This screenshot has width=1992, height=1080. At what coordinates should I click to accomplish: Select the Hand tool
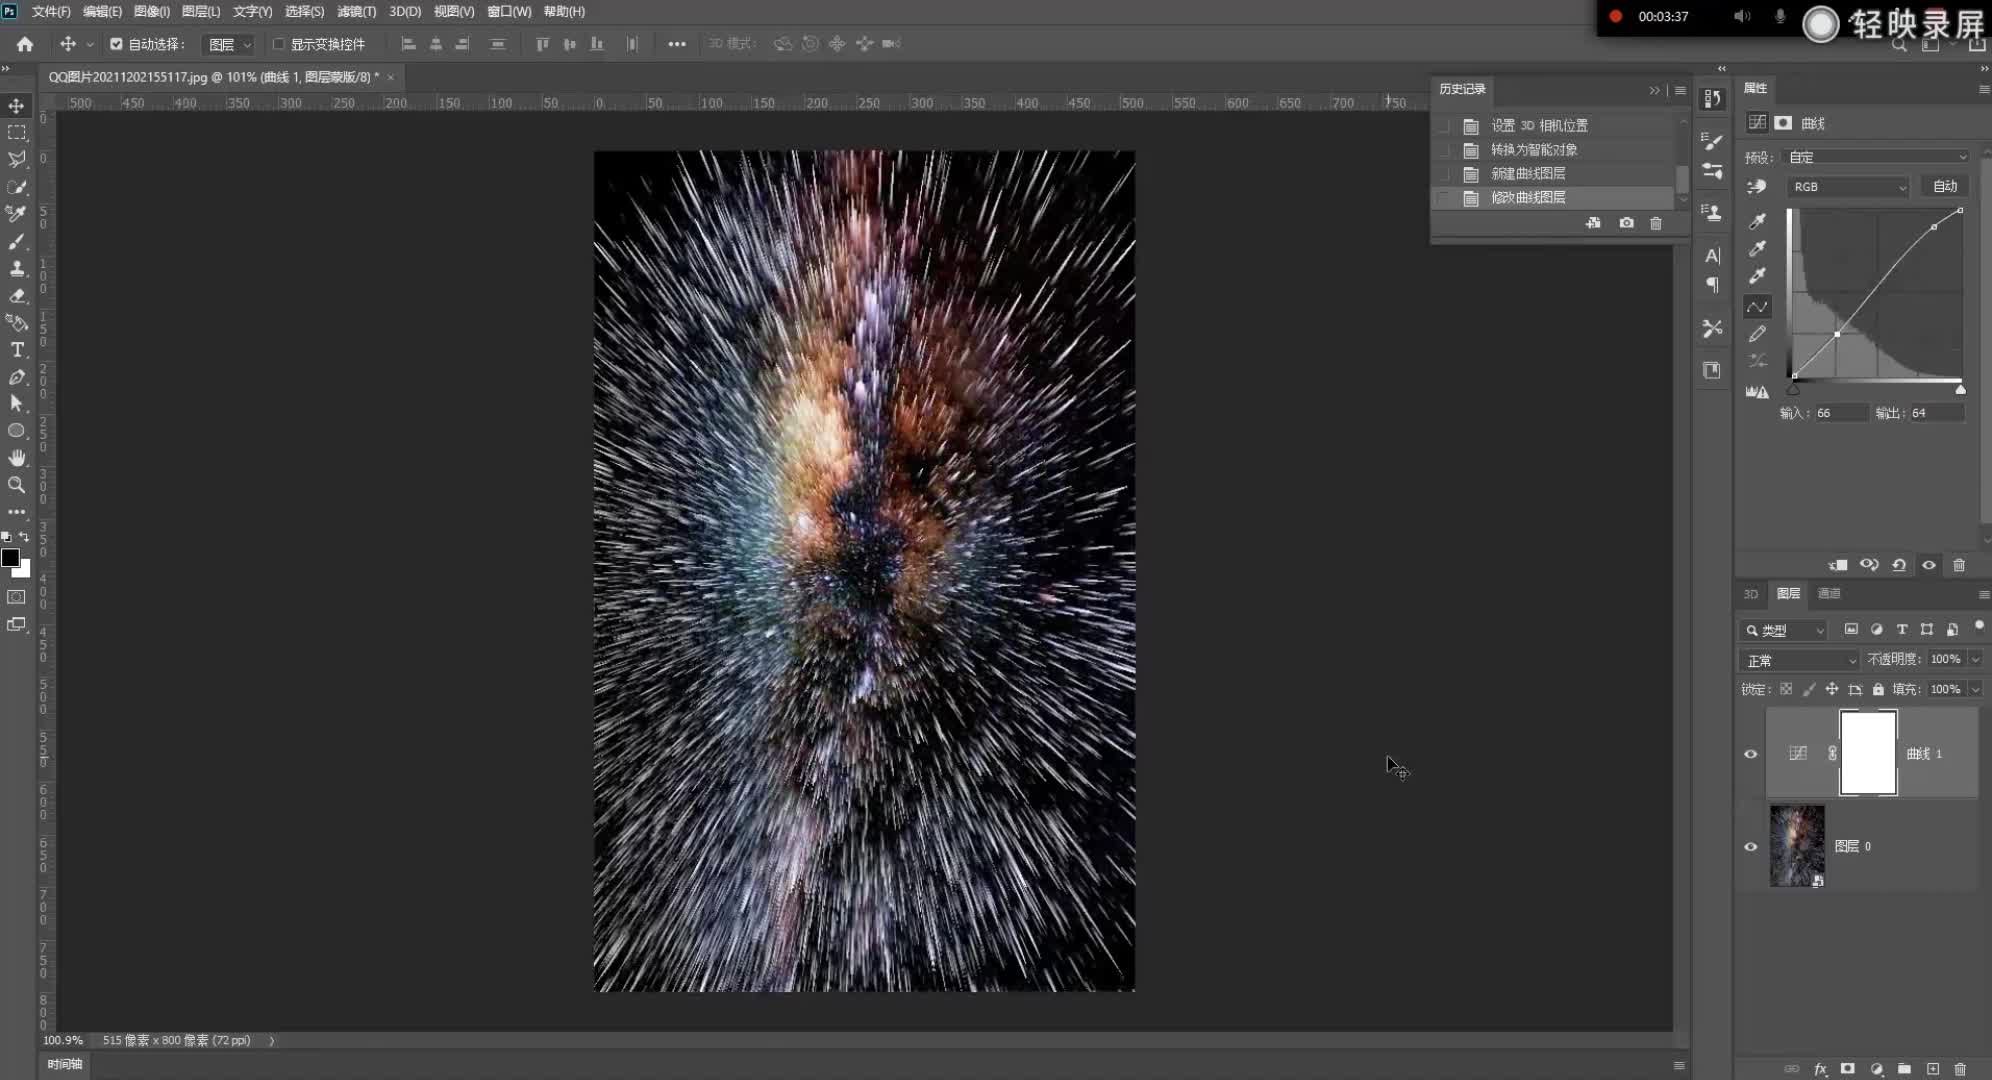click(16, 458)
